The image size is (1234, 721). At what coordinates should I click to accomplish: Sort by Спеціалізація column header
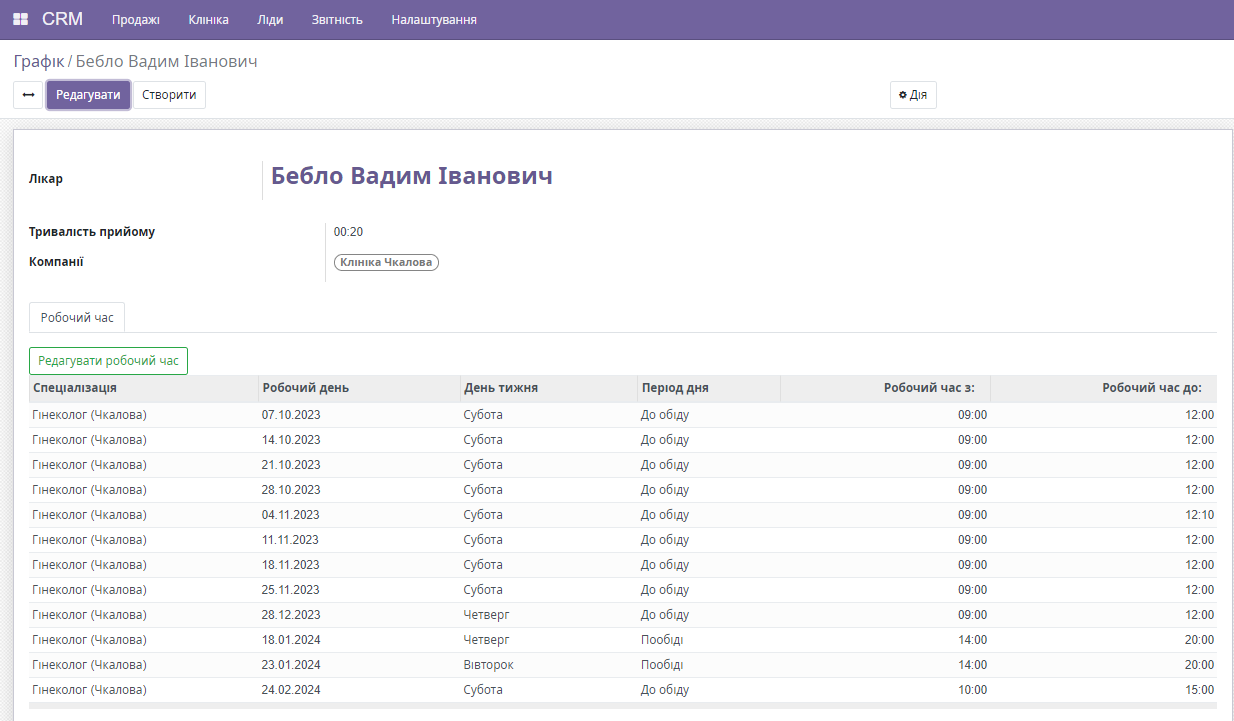click(x=75, y=388)
